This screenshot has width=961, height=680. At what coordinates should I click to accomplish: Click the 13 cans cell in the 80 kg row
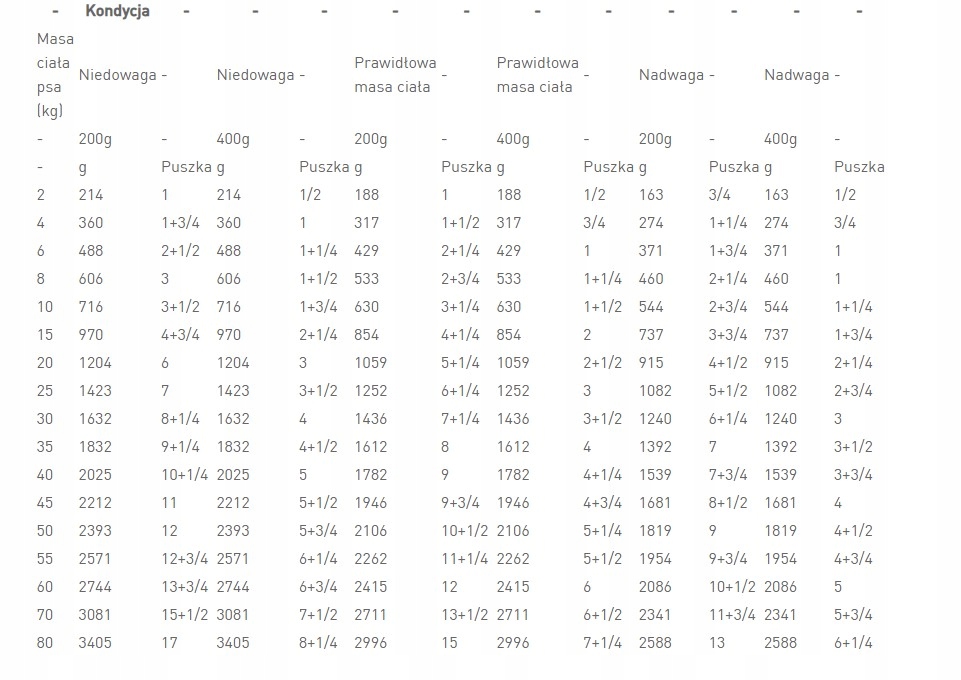click(x=717, y=642)
